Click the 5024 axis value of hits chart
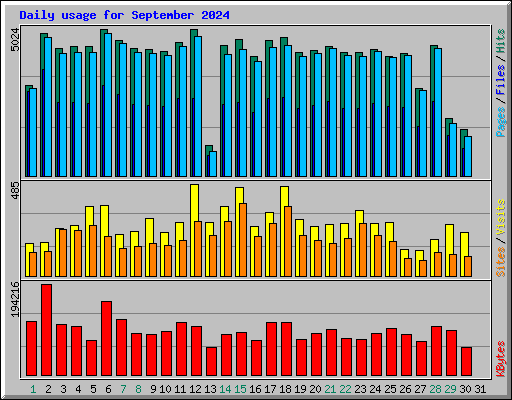512x400 pixels. pyautogui.click(x=15, y=40)
